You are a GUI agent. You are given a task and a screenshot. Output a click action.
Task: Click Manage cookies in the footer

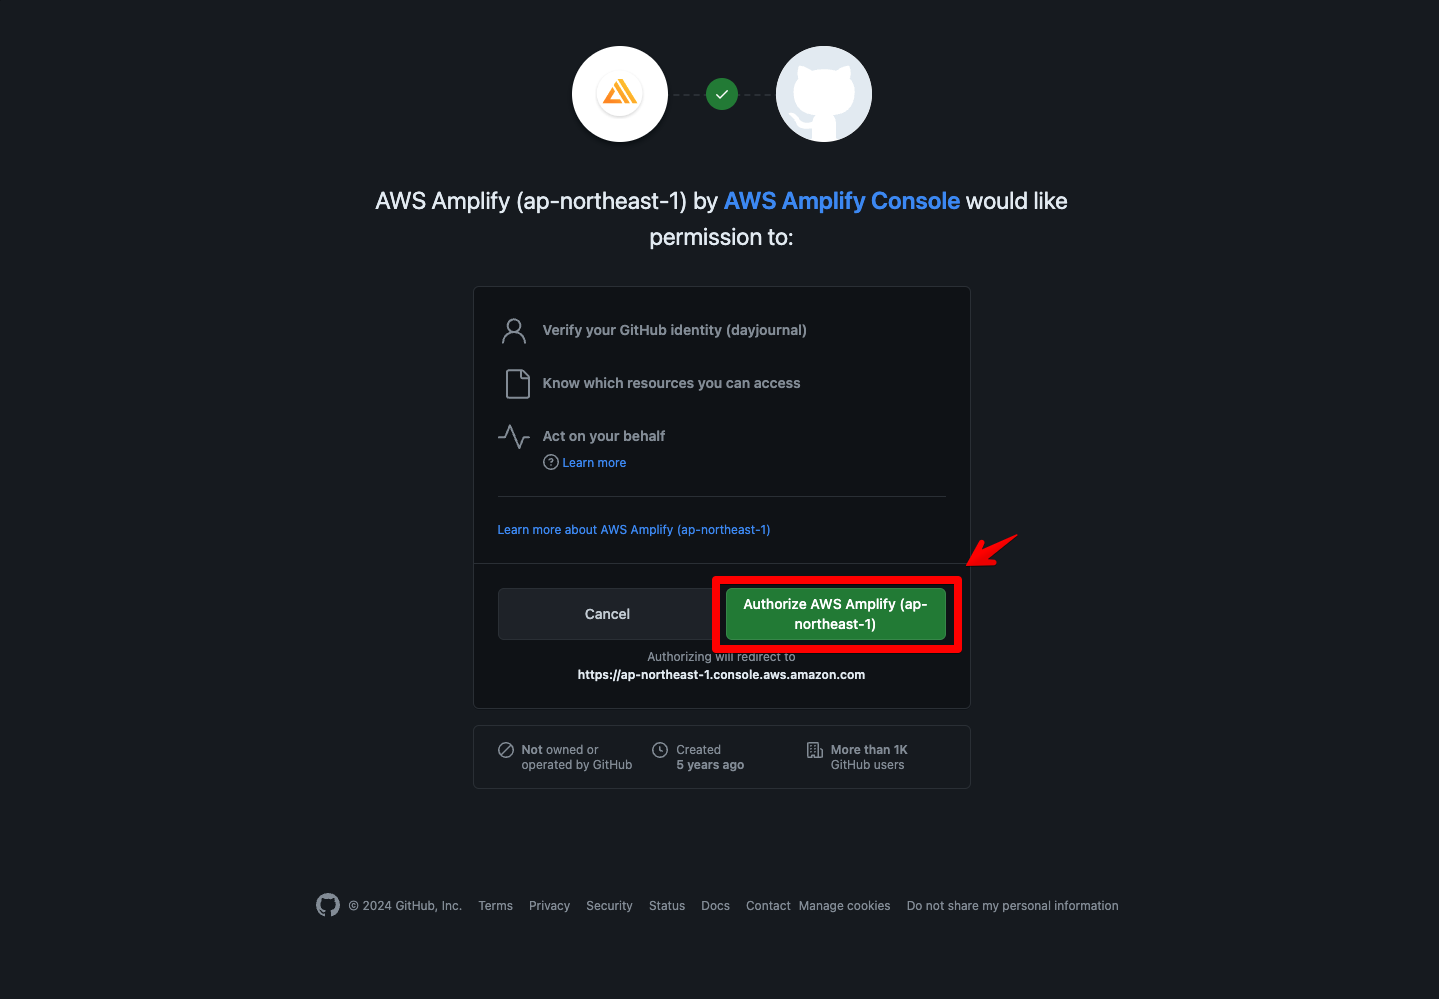coord(844,906)
